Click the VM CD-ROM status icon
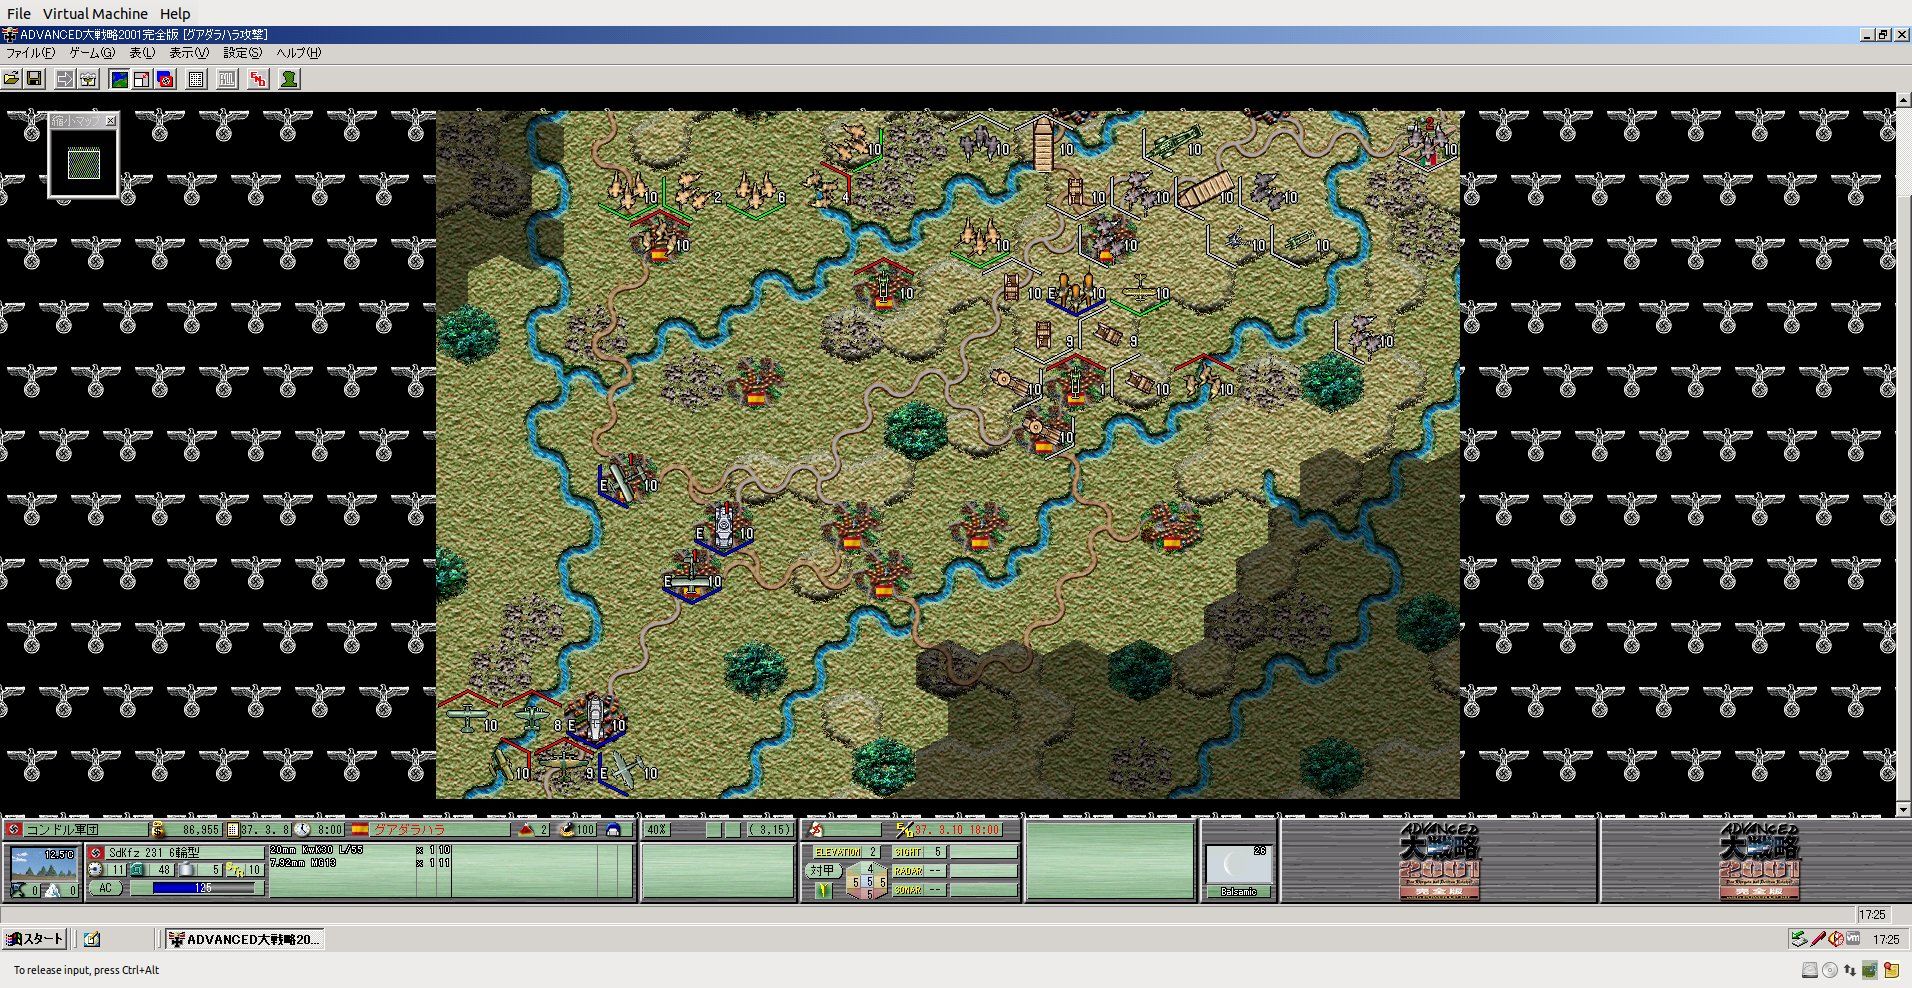The width and height of the screenshot is (1912, 988). click(x=1830, y=970)
